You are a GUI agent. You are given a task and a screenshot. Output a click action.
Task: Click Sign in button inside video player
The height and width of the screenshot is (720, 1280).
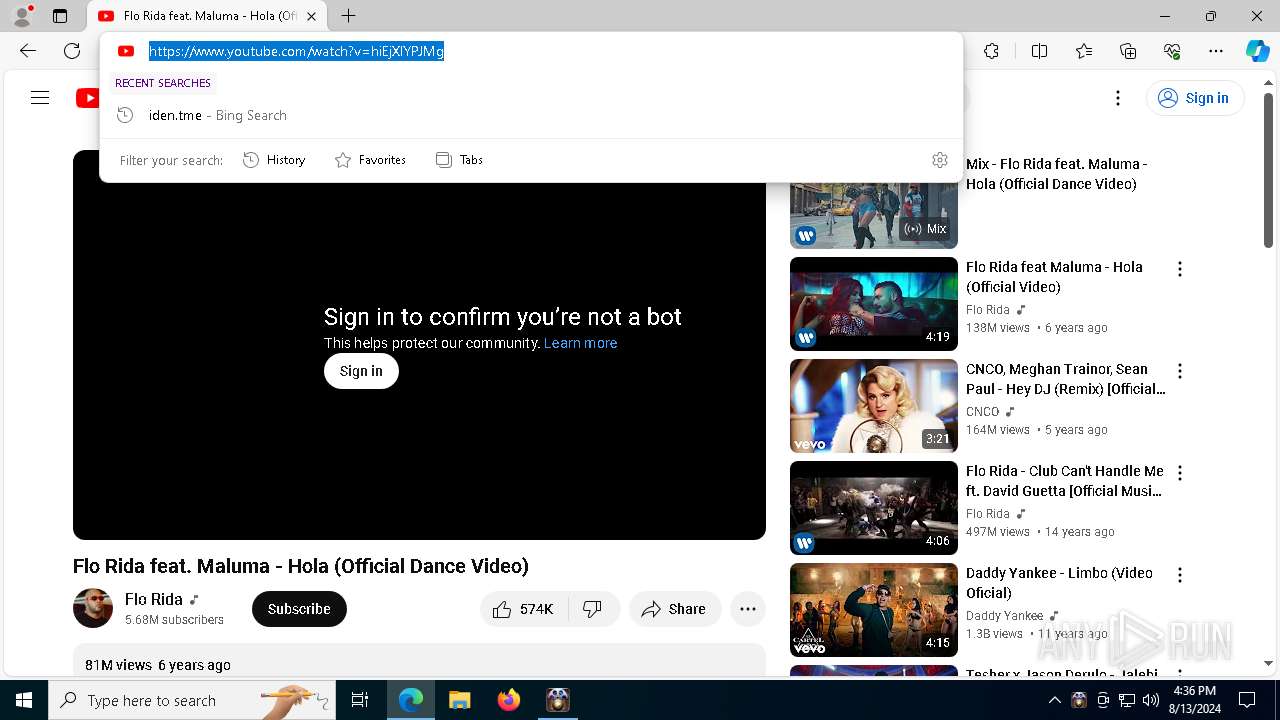point(361,371)
